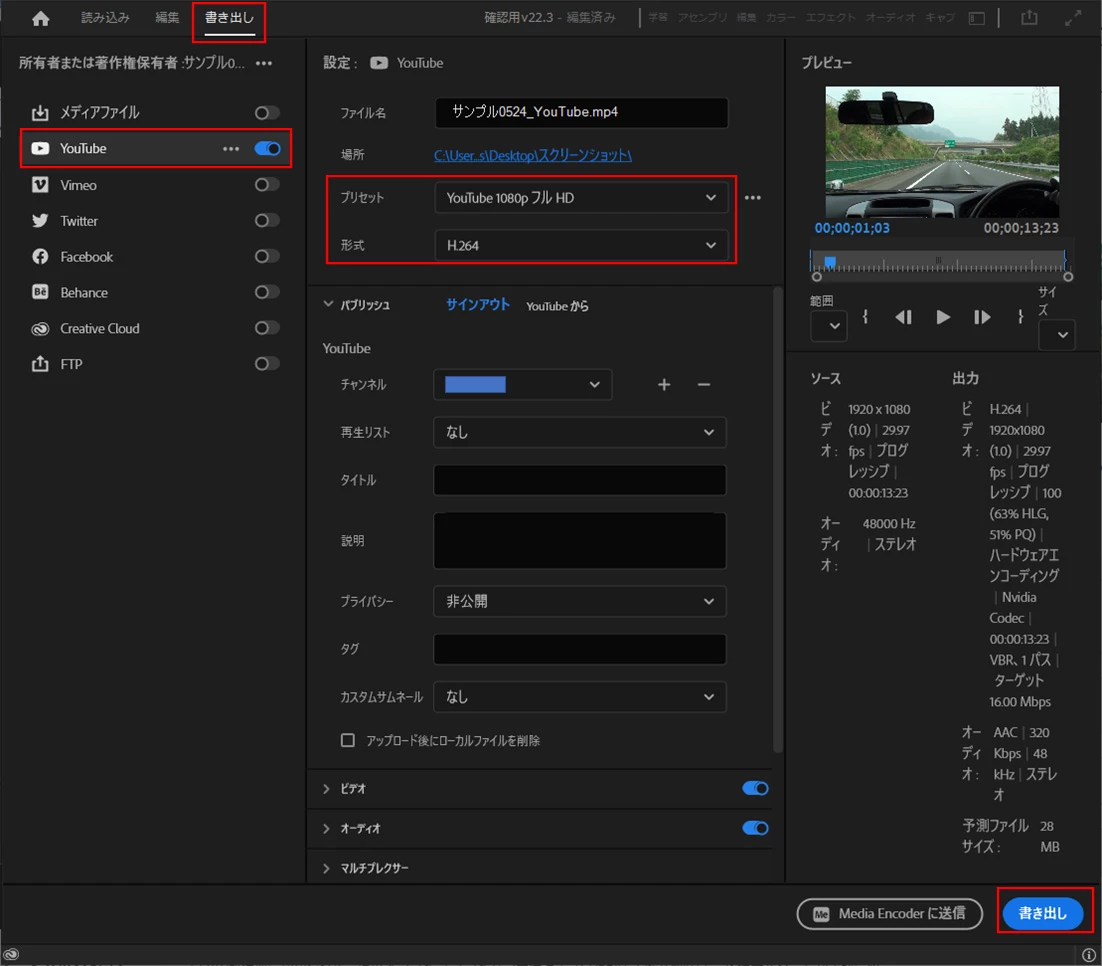1102x966 pixels.
Task: Open the 範囲 range dropdown
Action: tap(829, 326)
